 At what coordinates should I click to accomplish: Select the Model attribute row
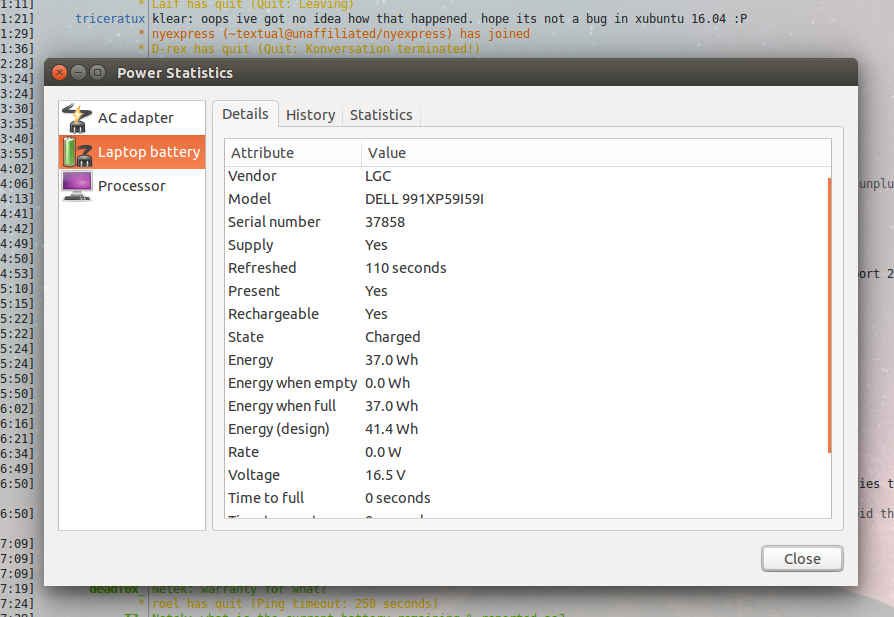[x=527, y=199]
